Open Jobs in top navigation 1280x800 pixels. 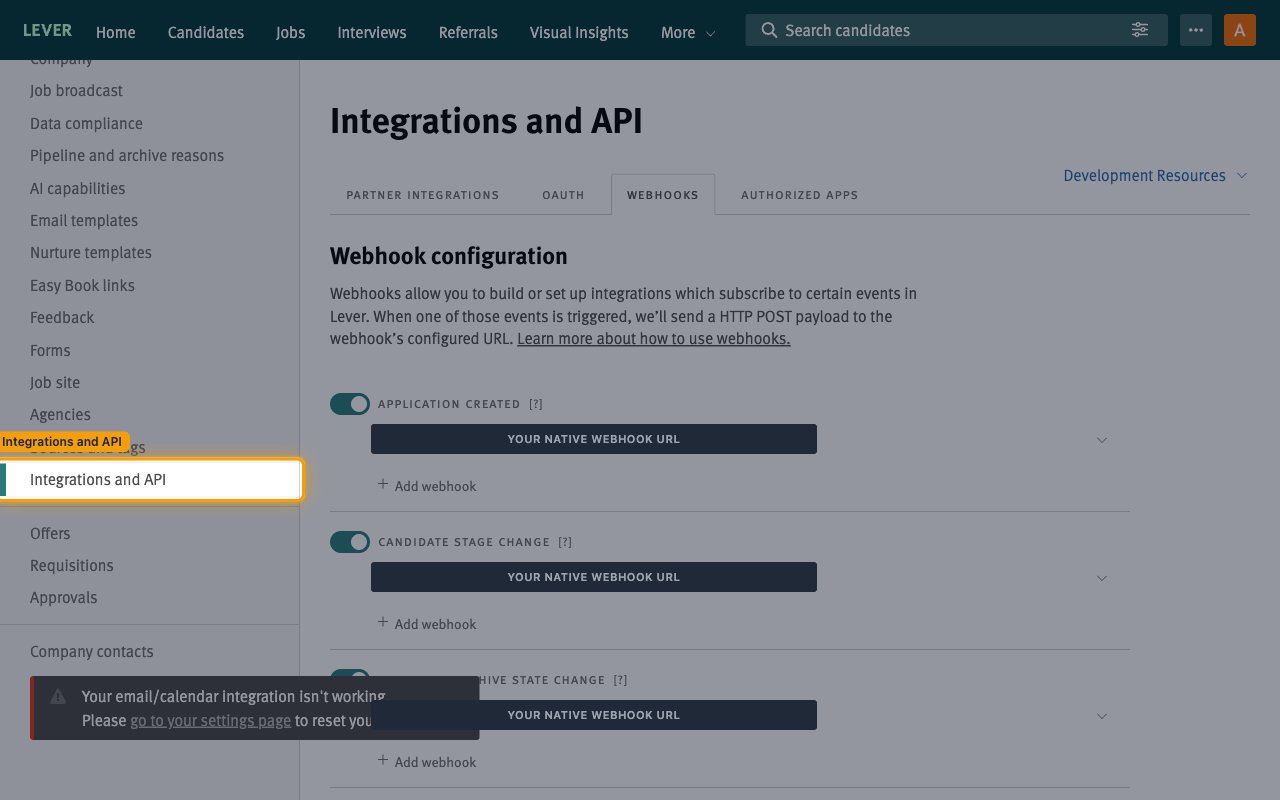(291, 32)
